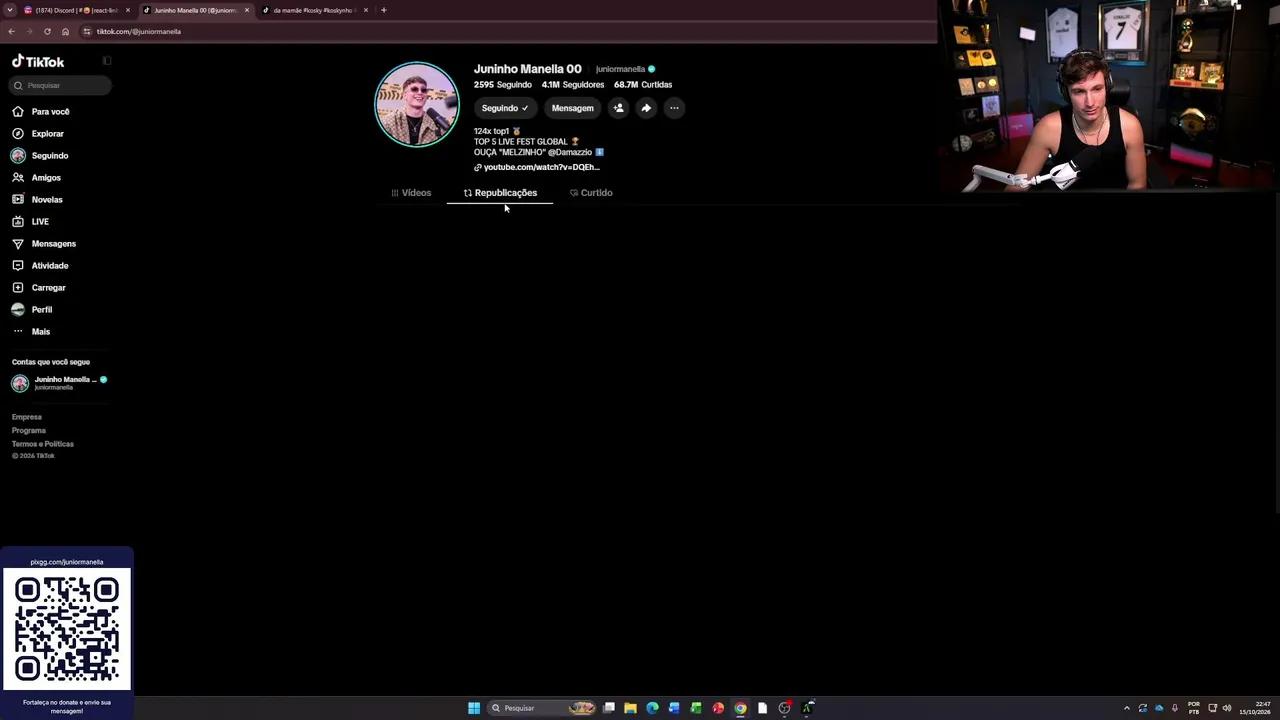Close the Juninho Manella browser tab
Screen dimensions: 1280x720
(247, 10)
